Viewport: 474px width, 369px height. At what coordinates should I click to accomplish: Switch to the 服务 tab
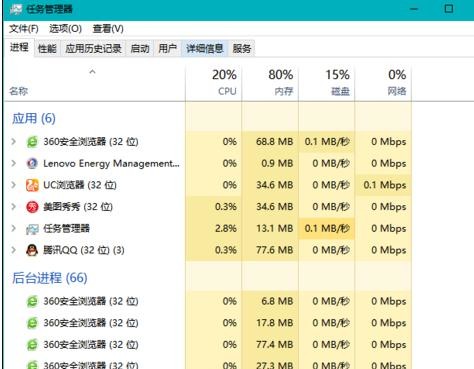click(x=242, y=49)
